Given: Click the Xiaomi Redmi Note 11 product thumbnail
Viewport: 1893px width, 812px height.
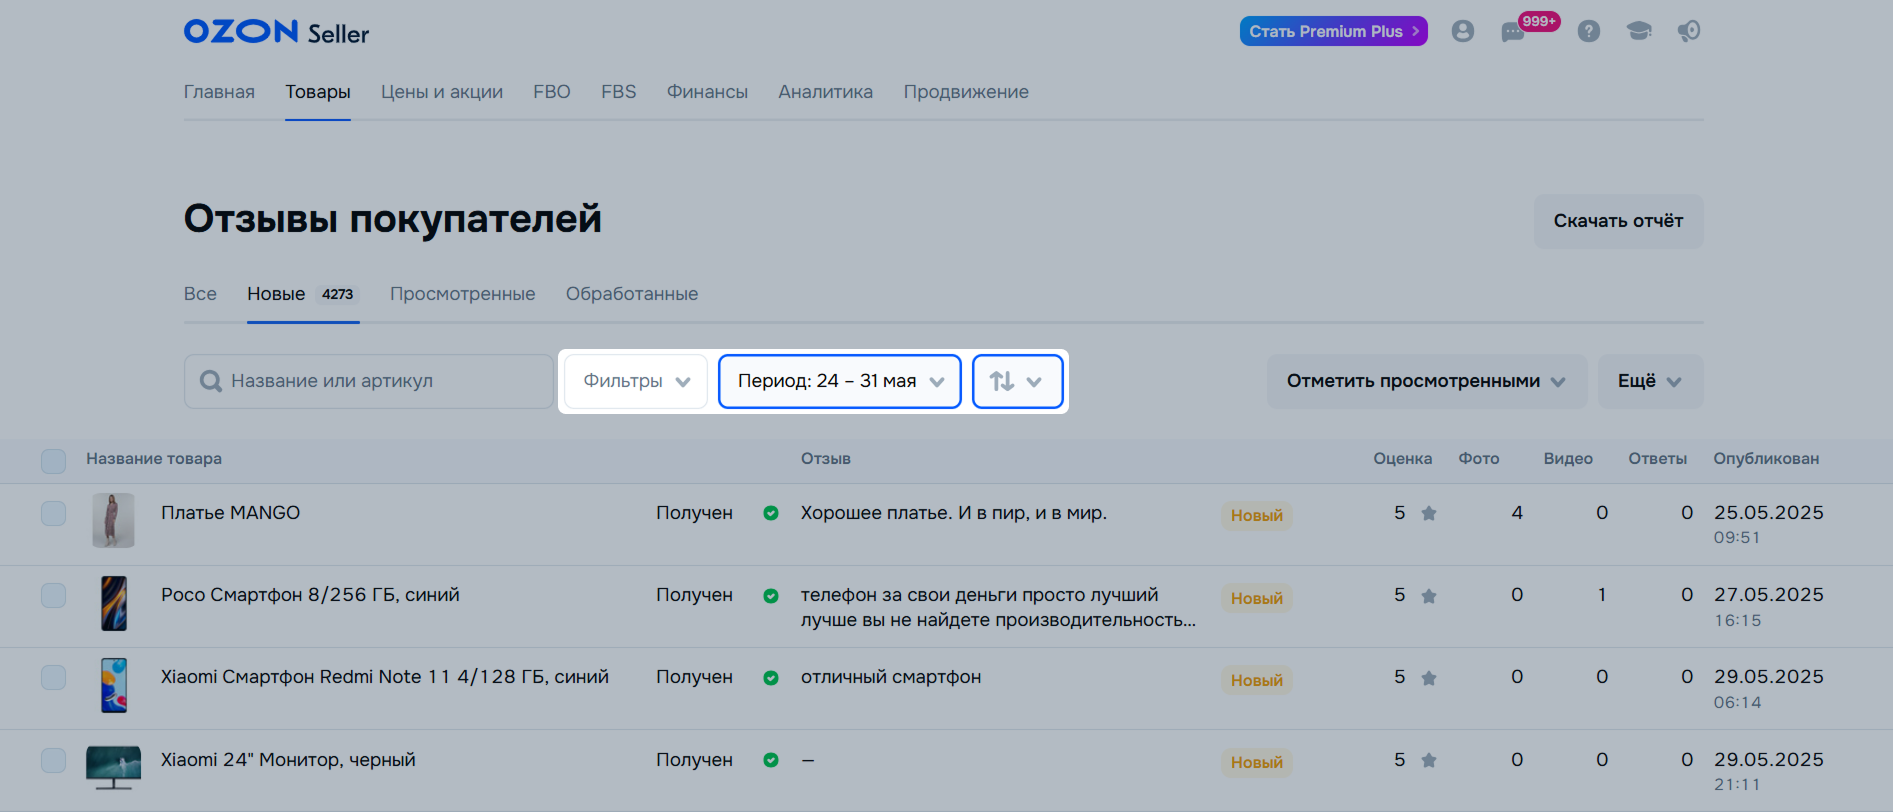Looking at the screenshot, I should (114, 685).
